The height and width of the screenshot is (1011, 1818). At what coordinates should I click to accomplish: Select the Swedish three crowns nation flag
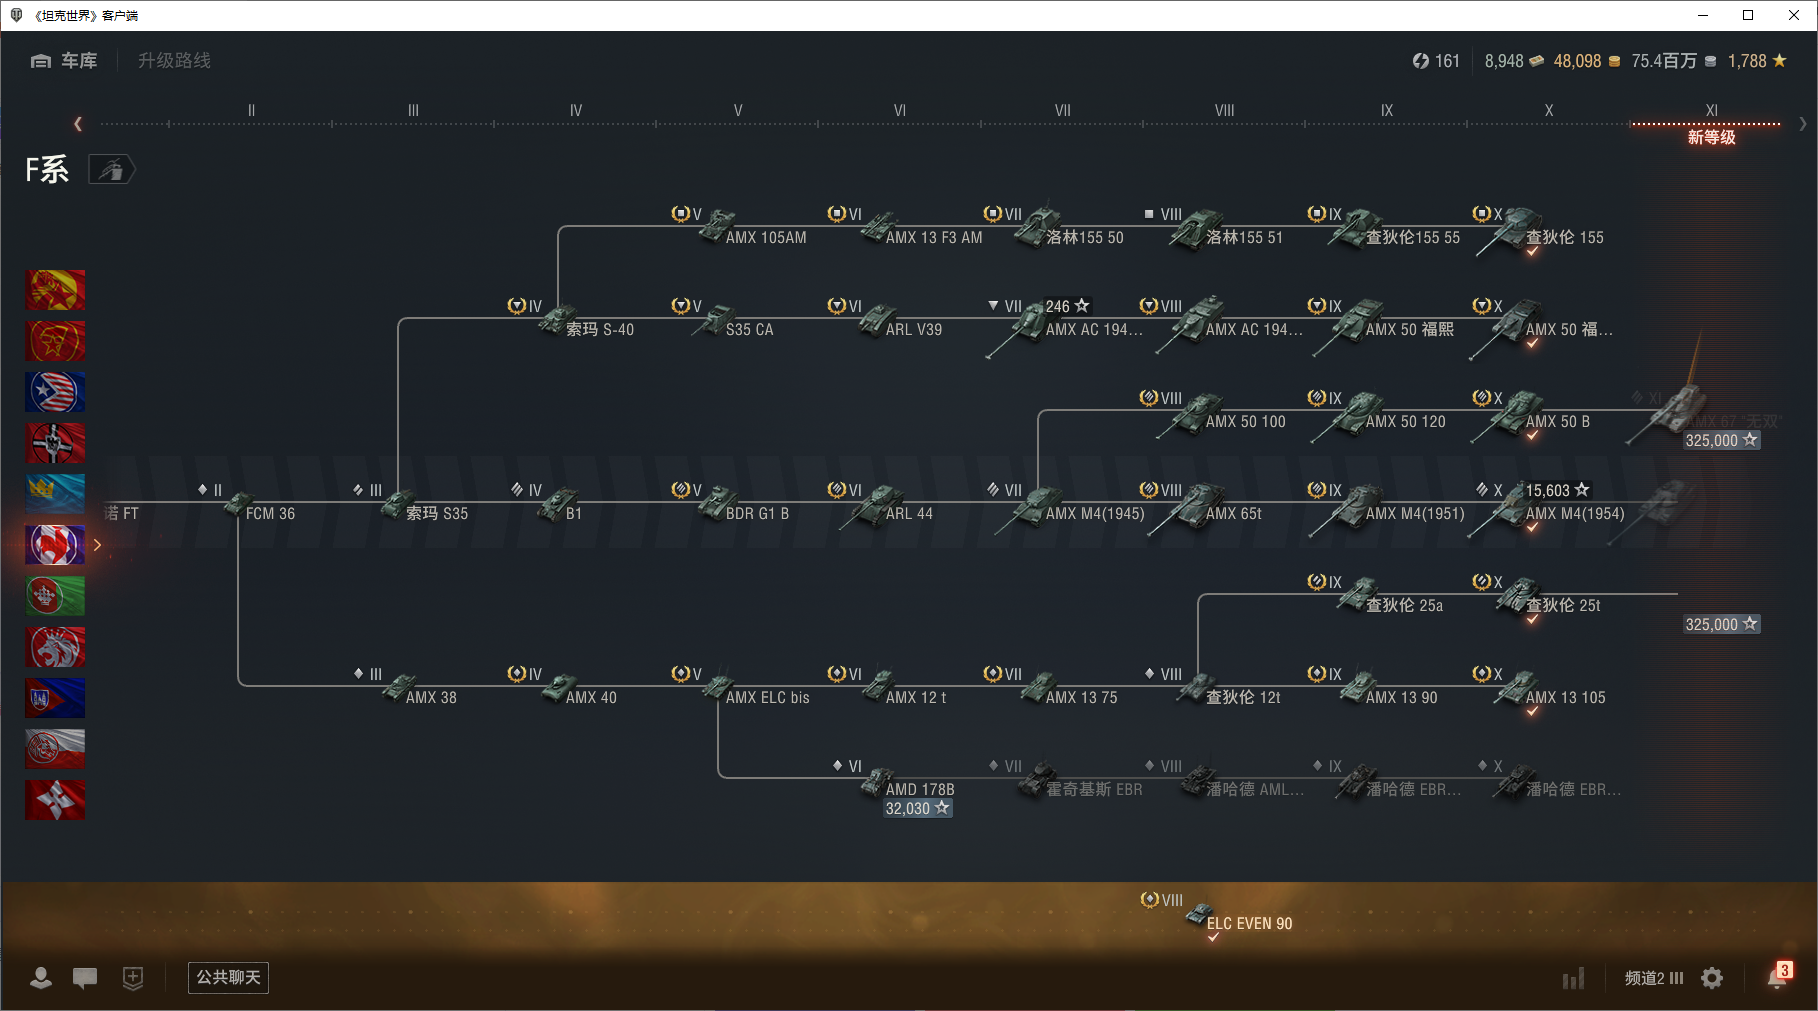[55, 494]
